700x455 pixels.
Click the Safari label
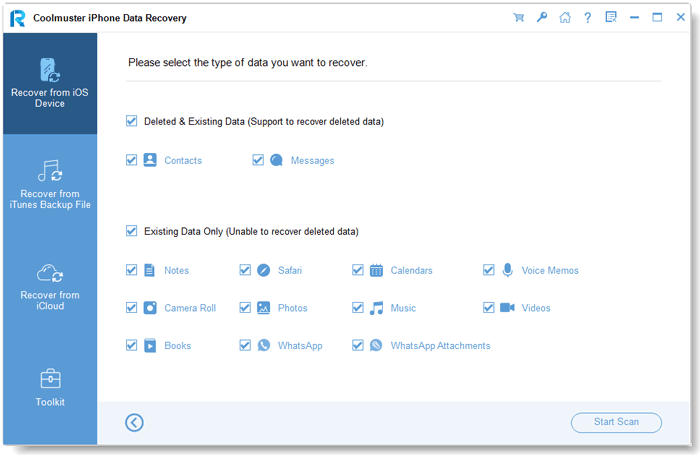pyautogui.click(x=290, y=271)
